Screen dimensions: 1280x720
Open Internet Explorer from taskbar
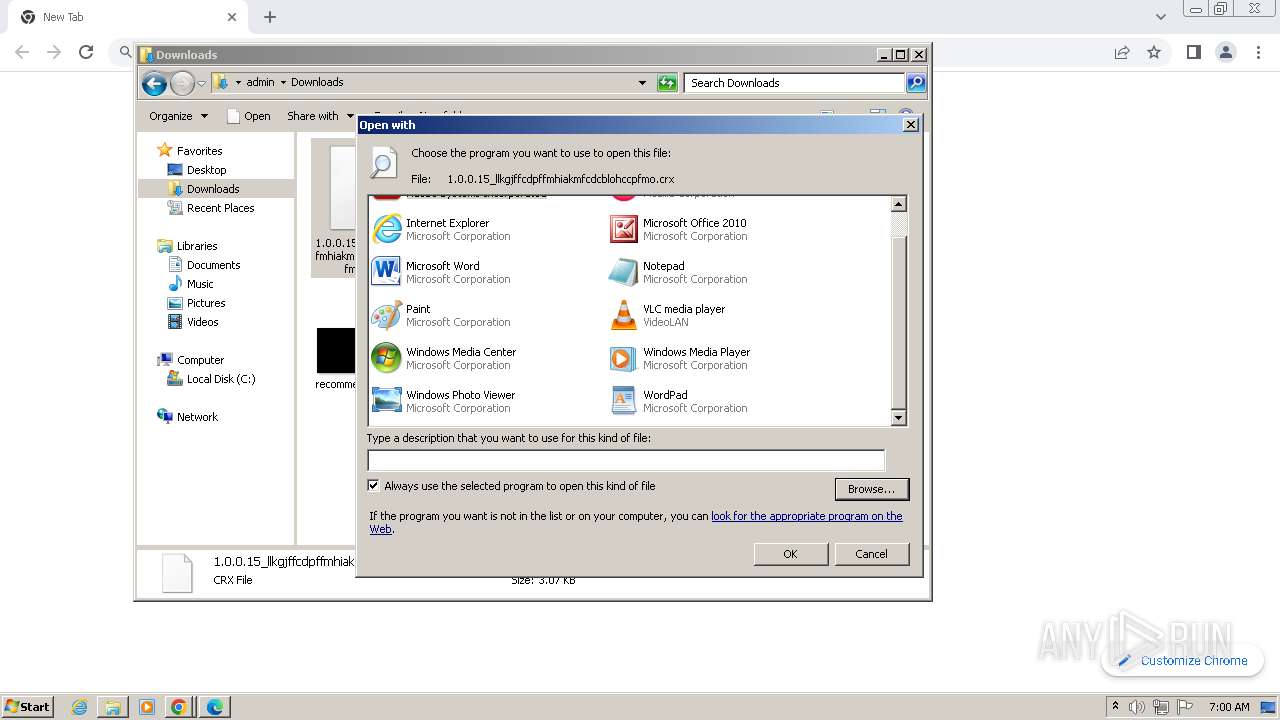(80, 707)
